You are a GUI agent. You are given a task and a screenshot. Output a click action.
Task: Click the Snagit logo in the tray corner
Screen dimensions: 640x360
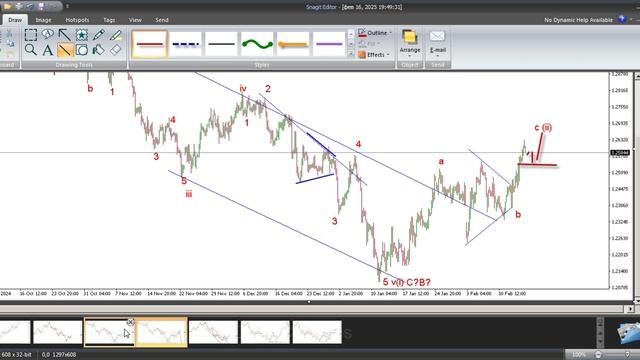click(x=628, y=332)
